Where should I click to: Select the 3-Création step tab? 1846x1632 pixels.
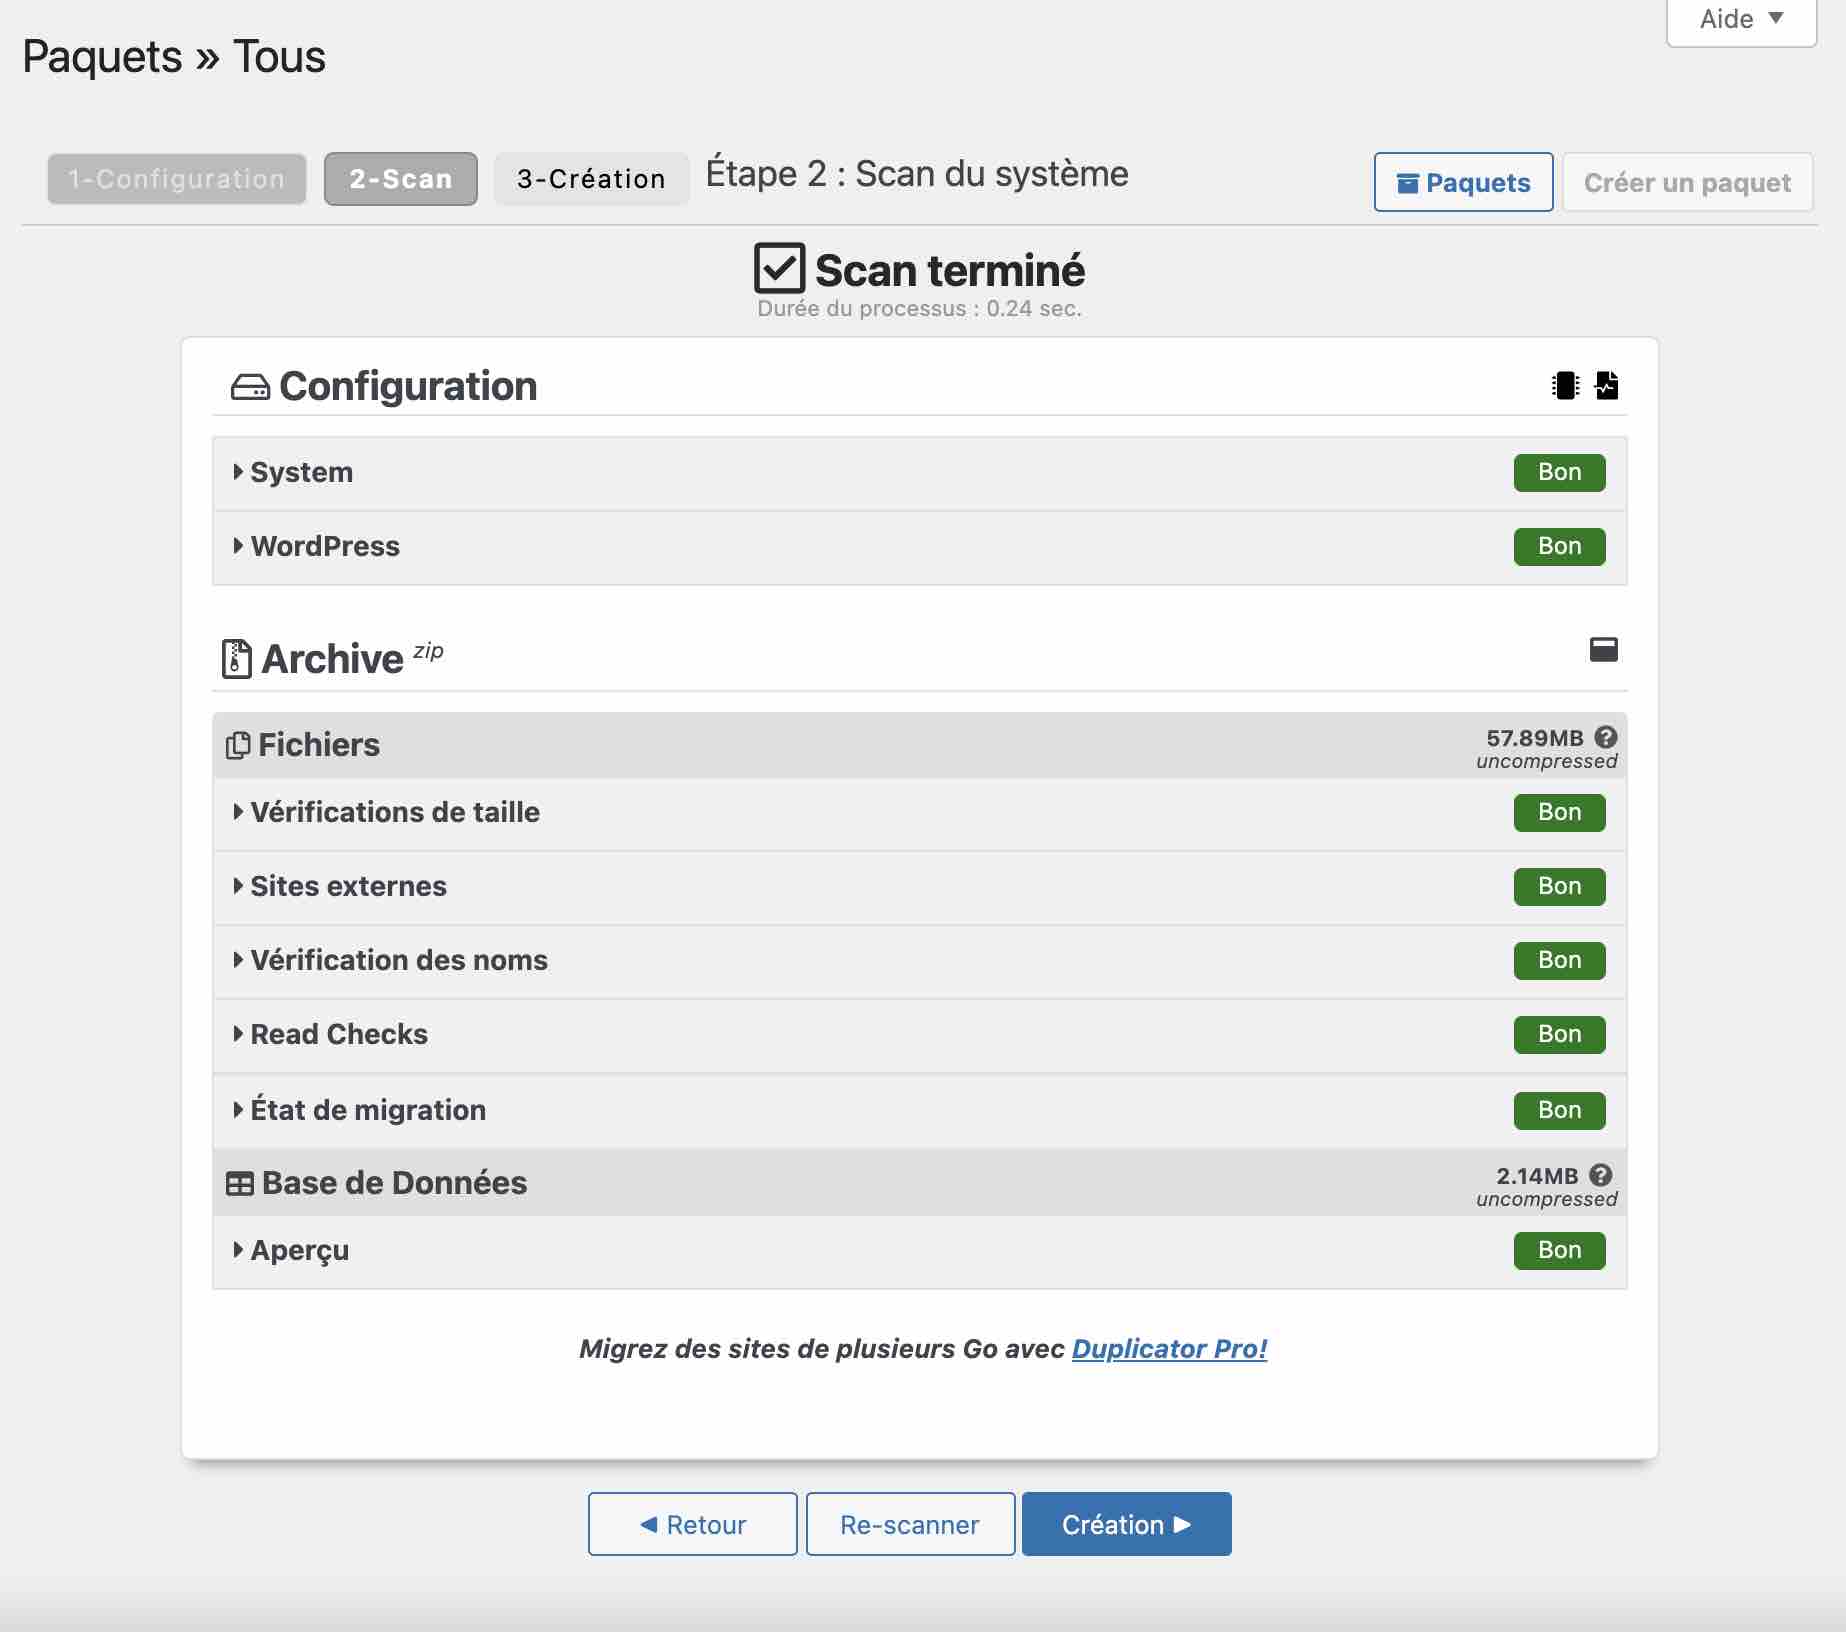tap(591, 179)
